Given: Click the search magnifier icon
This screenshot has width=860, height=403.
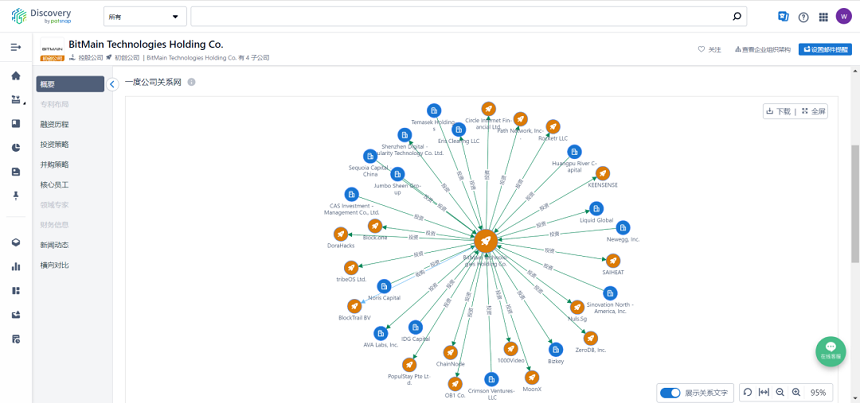Looking at the screenshot, I should click(738, 17).
